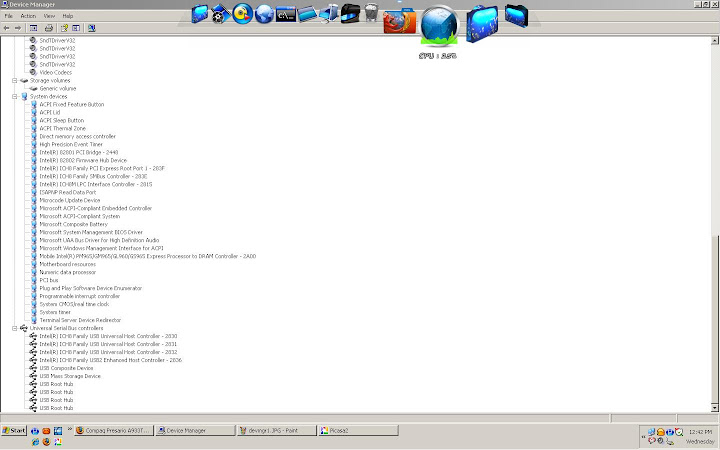Select the Video Codecs device
The image size is (720, 450).
point(56,73)
